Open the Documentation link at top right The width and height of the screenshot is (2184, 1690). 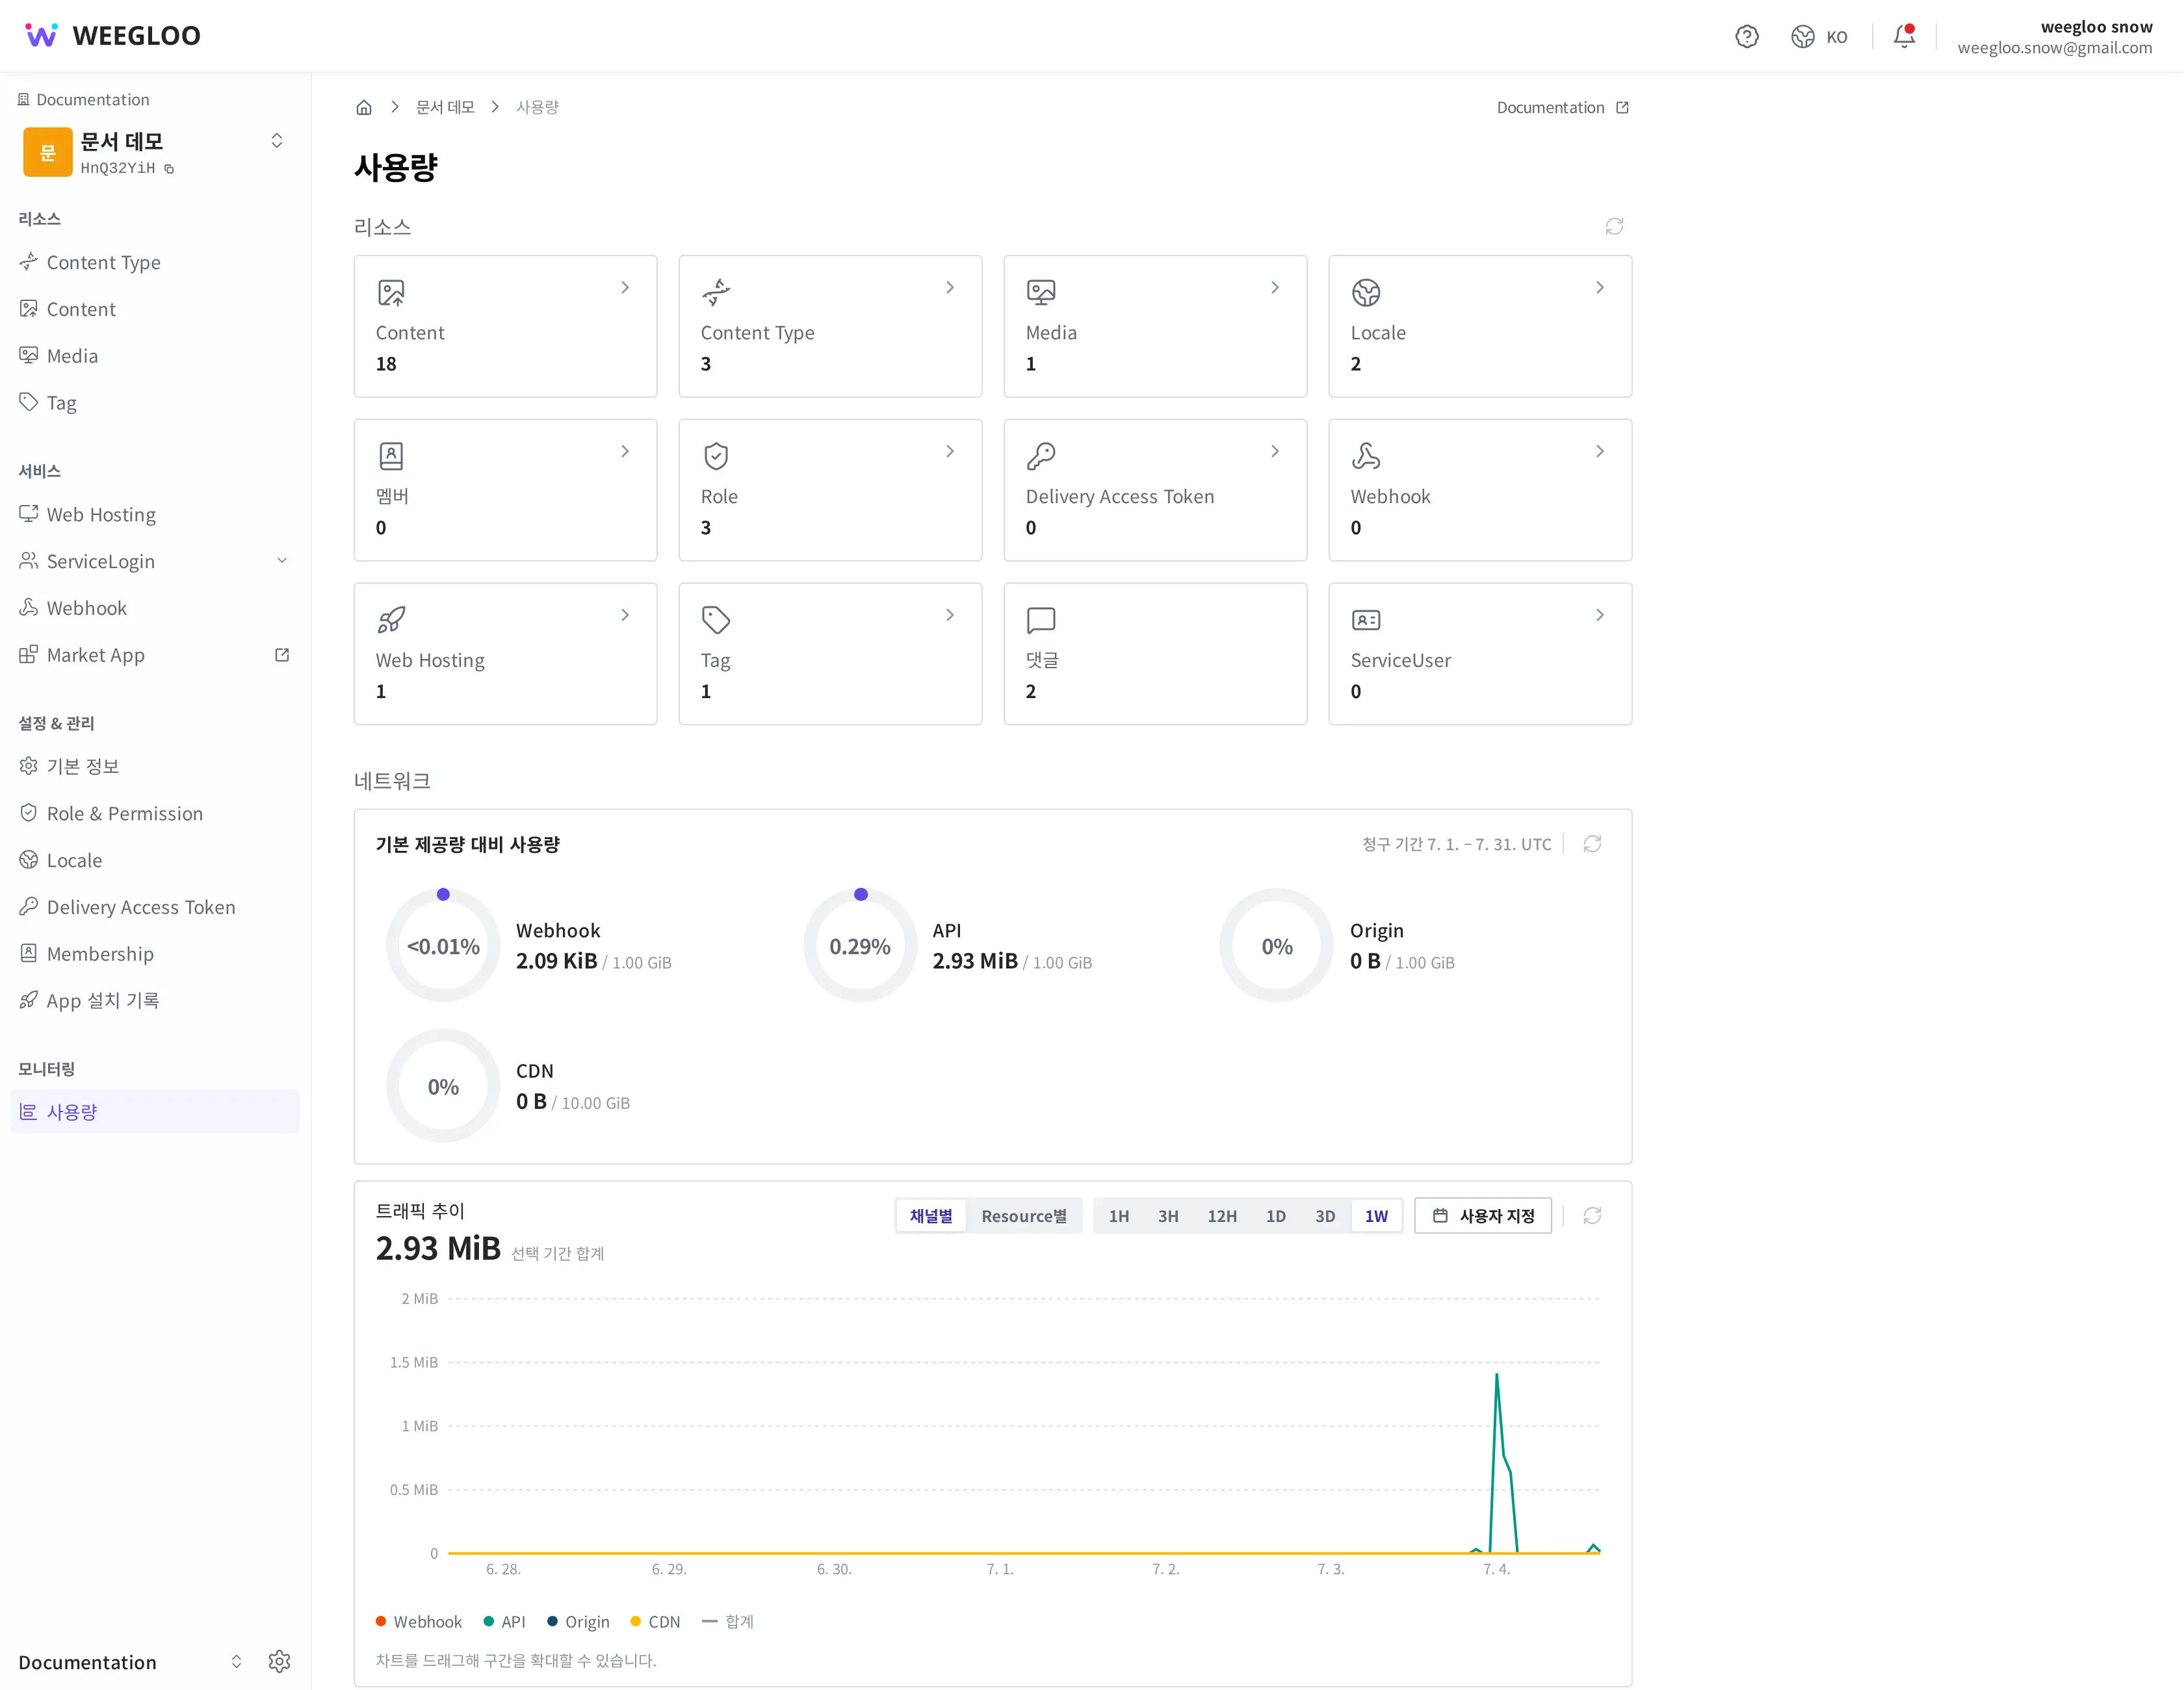point(1562,107)
